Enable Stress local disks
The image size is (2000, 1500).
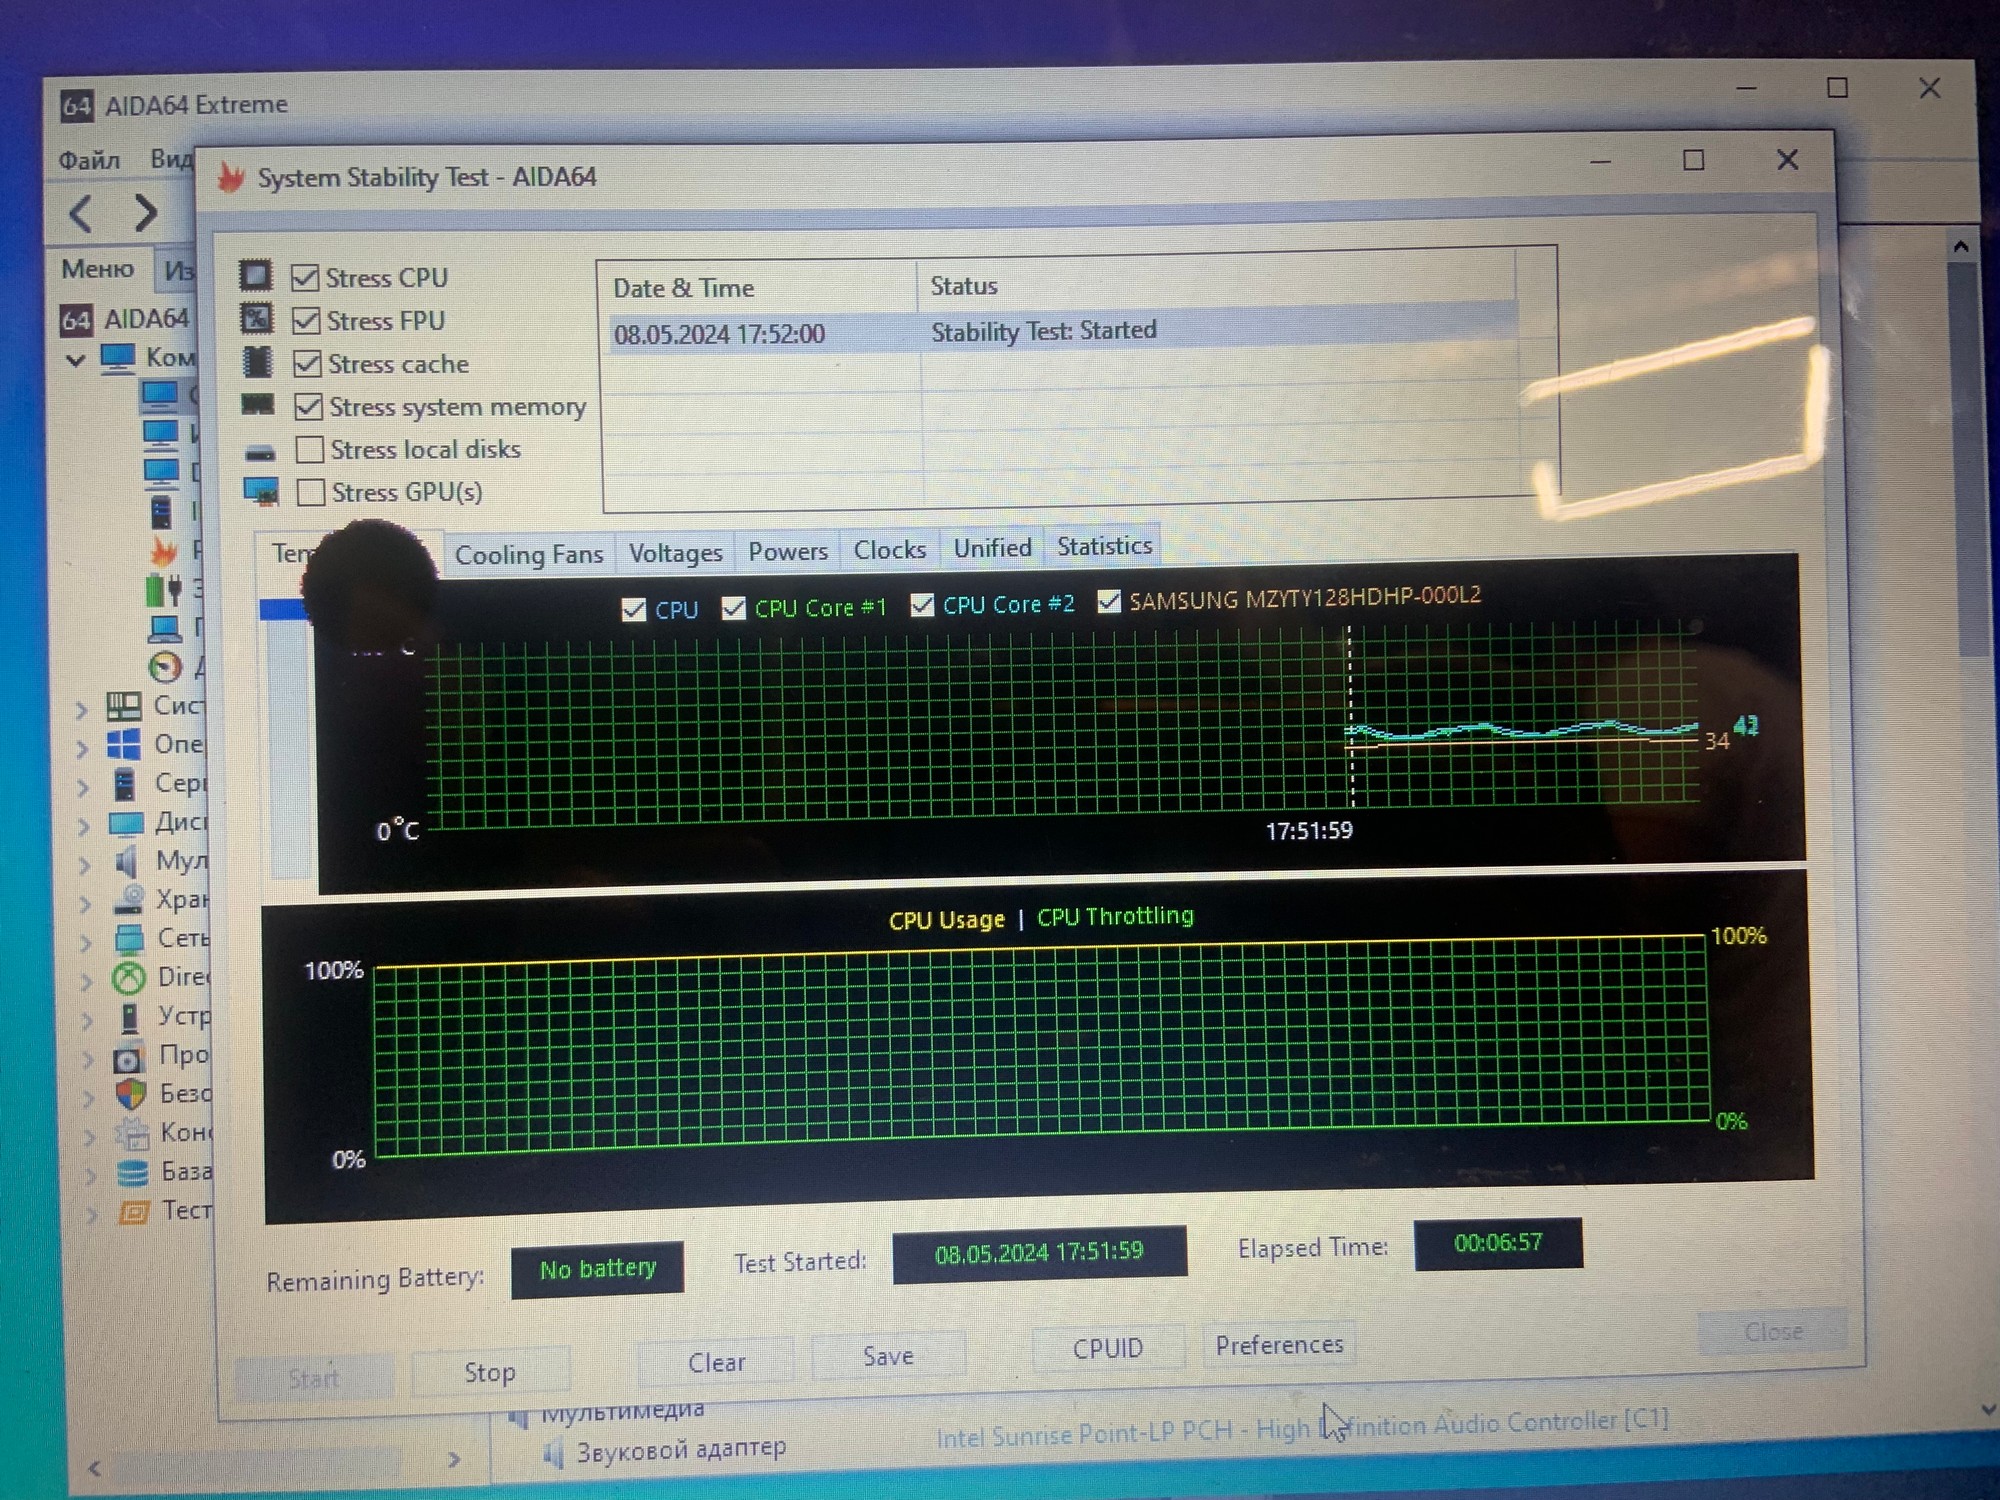[309, 450]
